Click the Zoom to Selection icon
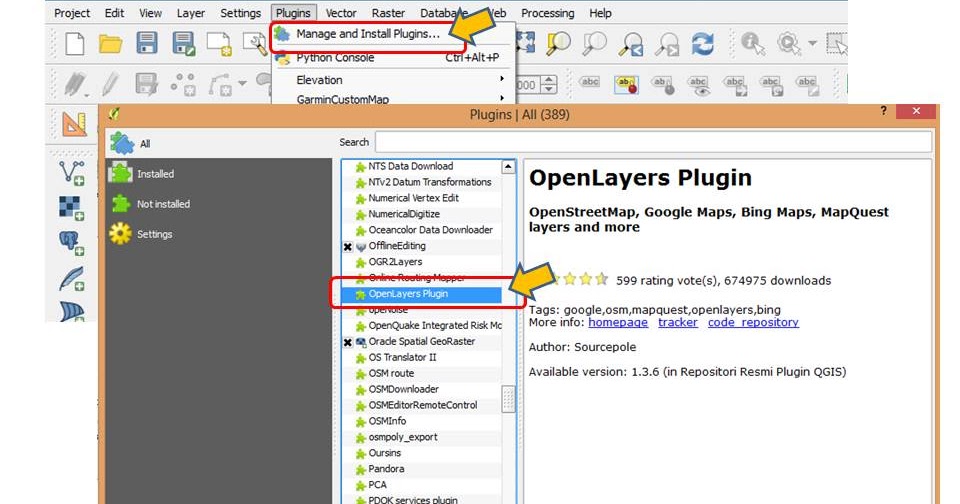 coord(558,43)
